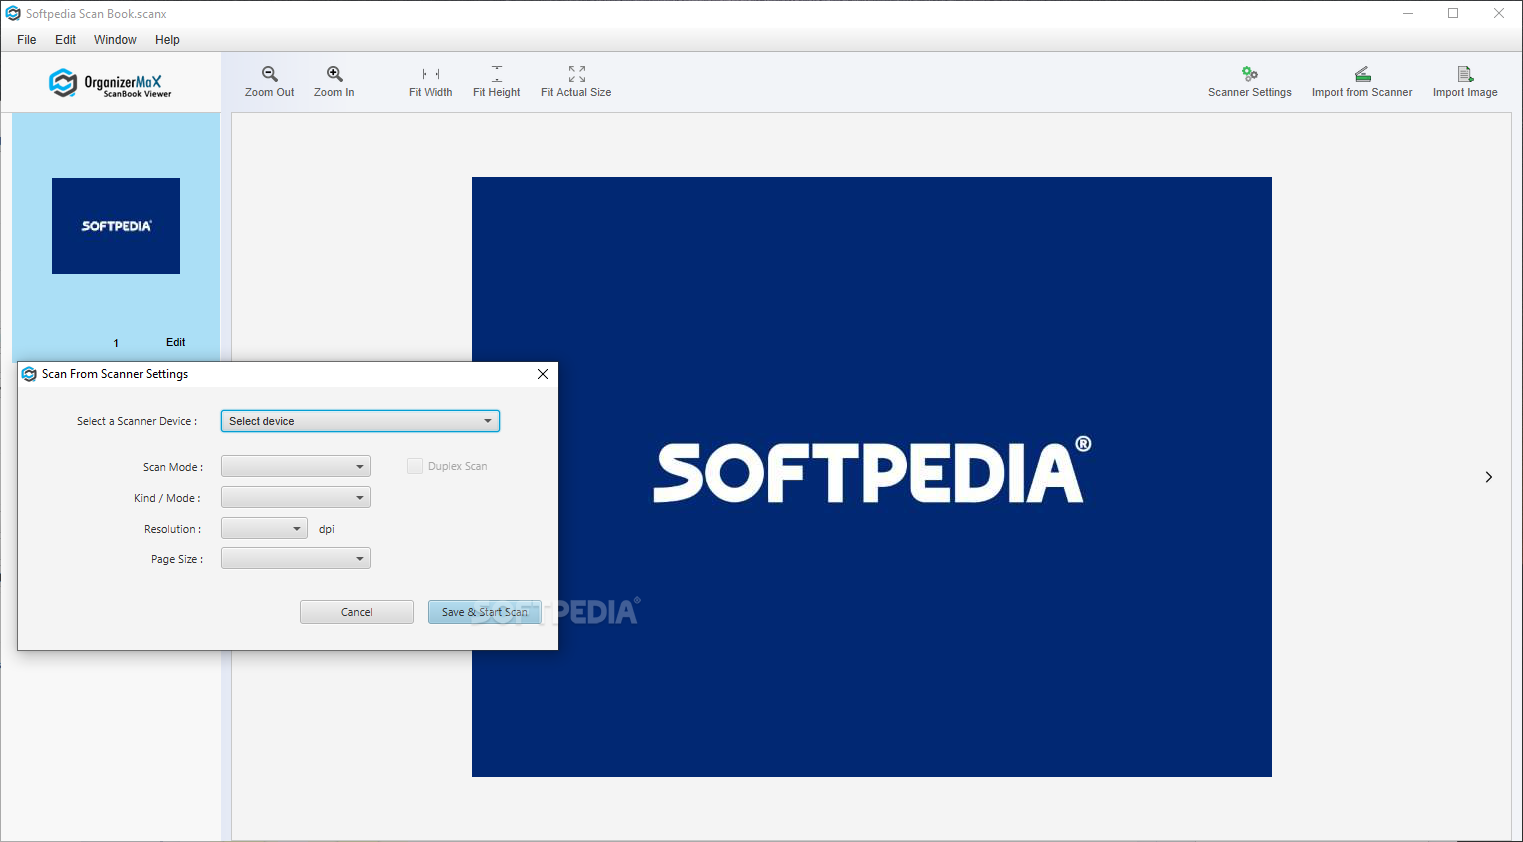Go to next page with right arrow
This screenshot has height=842, width=1523.
(x=1488, y=477)
